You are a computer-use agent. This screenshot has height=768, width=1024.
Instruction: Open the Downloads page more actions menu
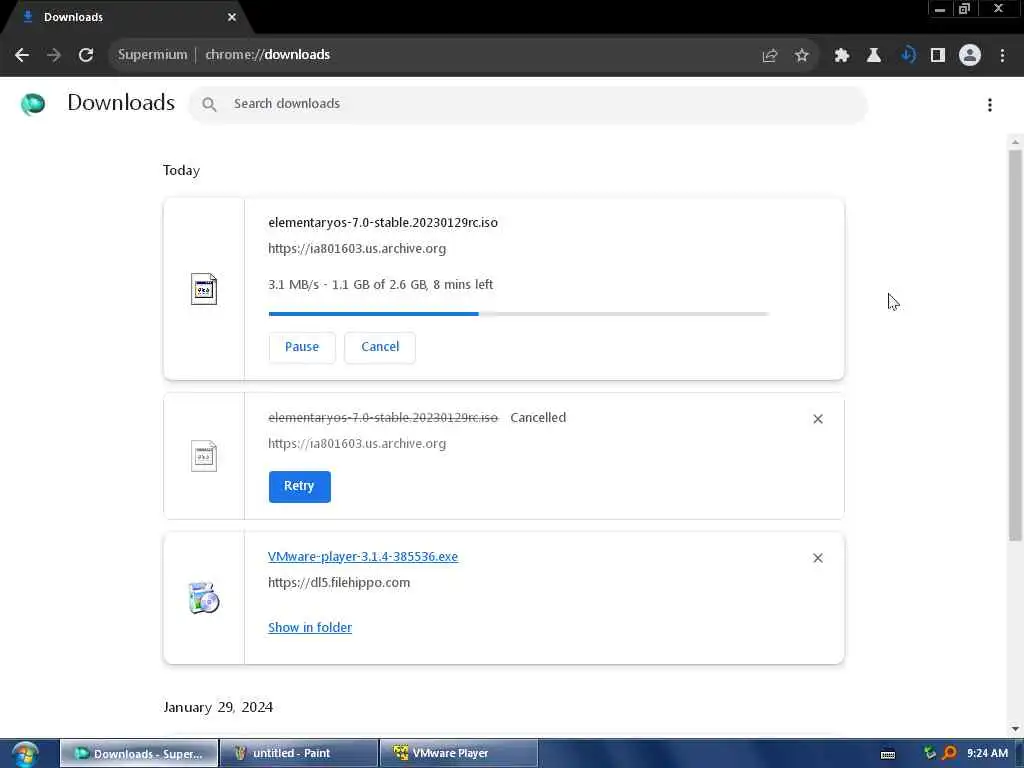(990, 104)
